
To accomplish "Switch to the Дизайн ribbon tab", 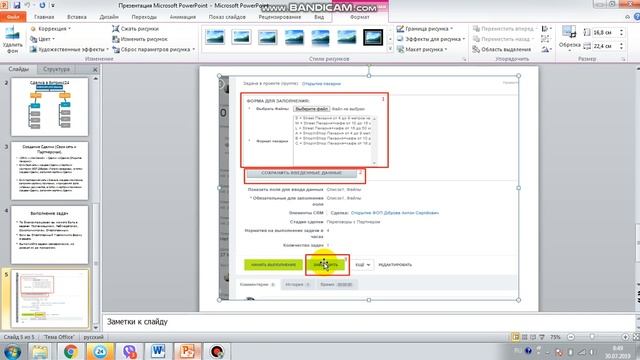I will (x=109, y=17).
